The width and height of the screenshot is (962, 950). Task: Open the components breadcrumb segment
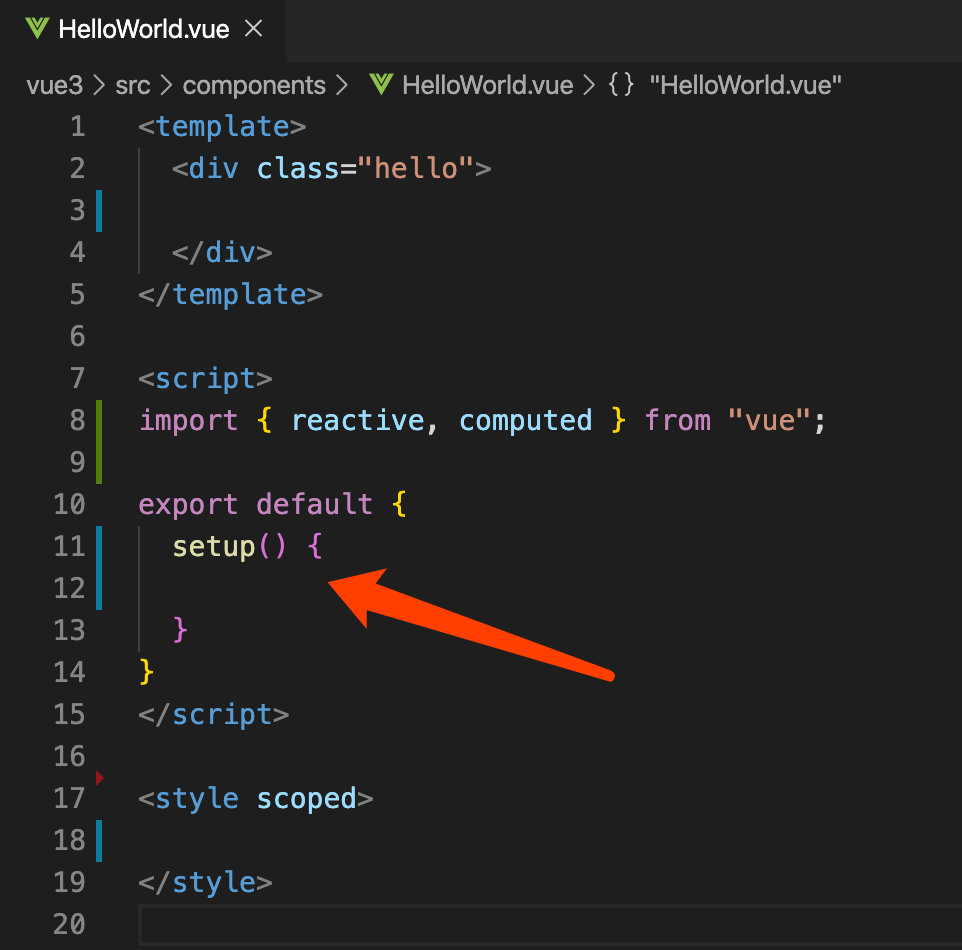click(254, 85)
